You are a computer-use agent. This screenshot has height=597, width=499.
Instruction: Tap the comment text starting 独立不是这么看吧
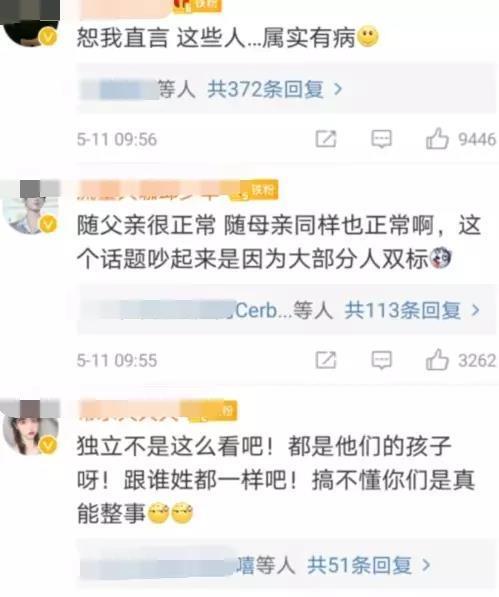[x=276, y=480]
